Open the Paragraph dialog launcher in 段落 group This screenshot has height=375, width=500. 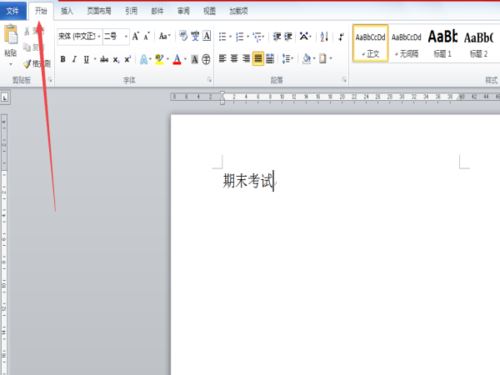(x=344, y=80)
